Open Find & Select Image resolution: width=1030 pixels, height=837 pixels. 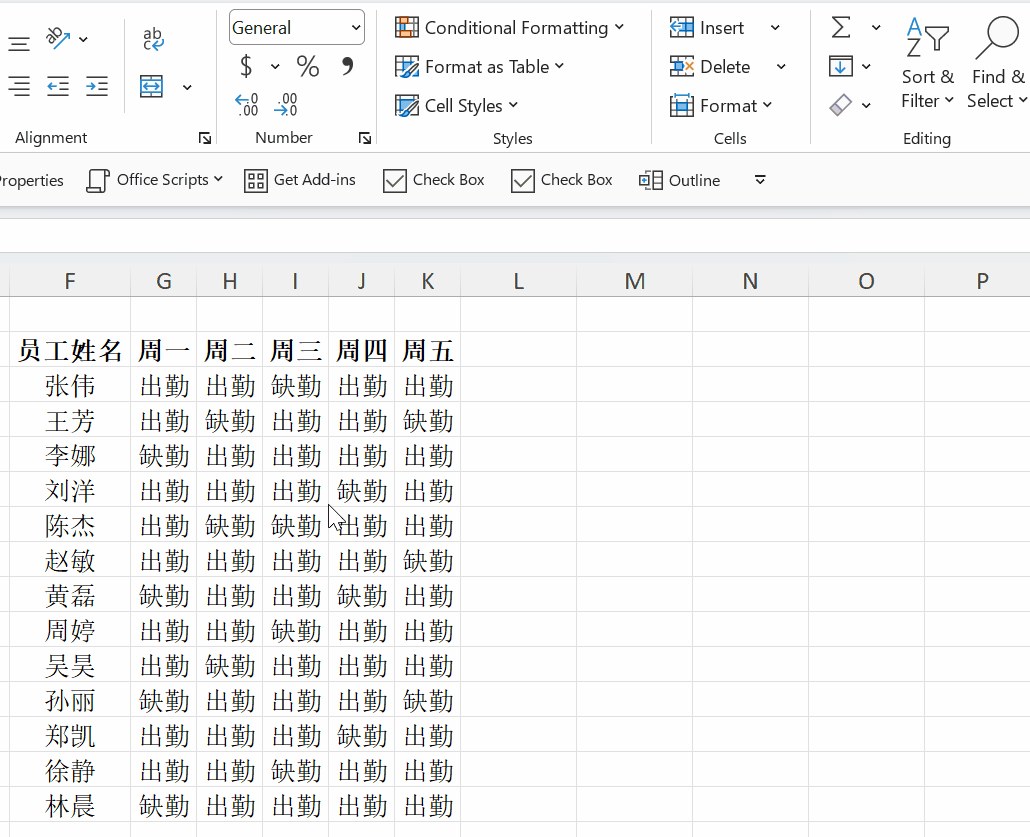click(x=997, y=63)
